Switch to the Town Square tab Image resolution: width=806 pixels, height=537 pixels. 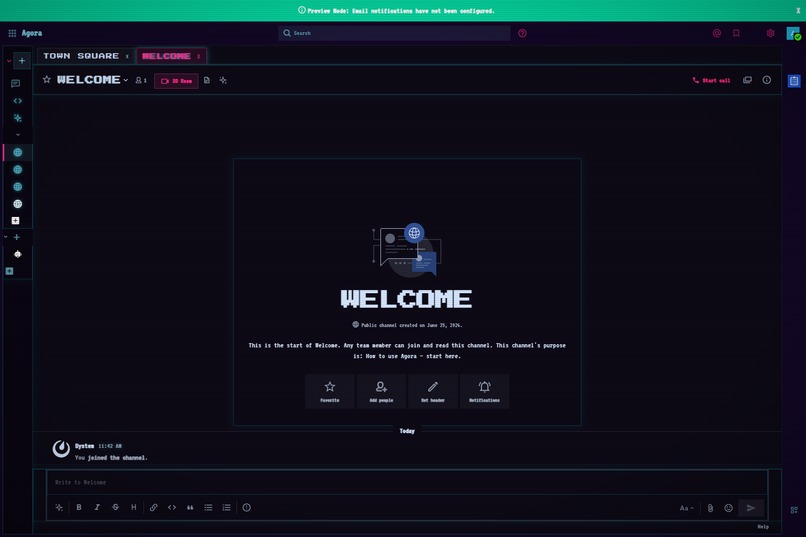tap(81, 56)
